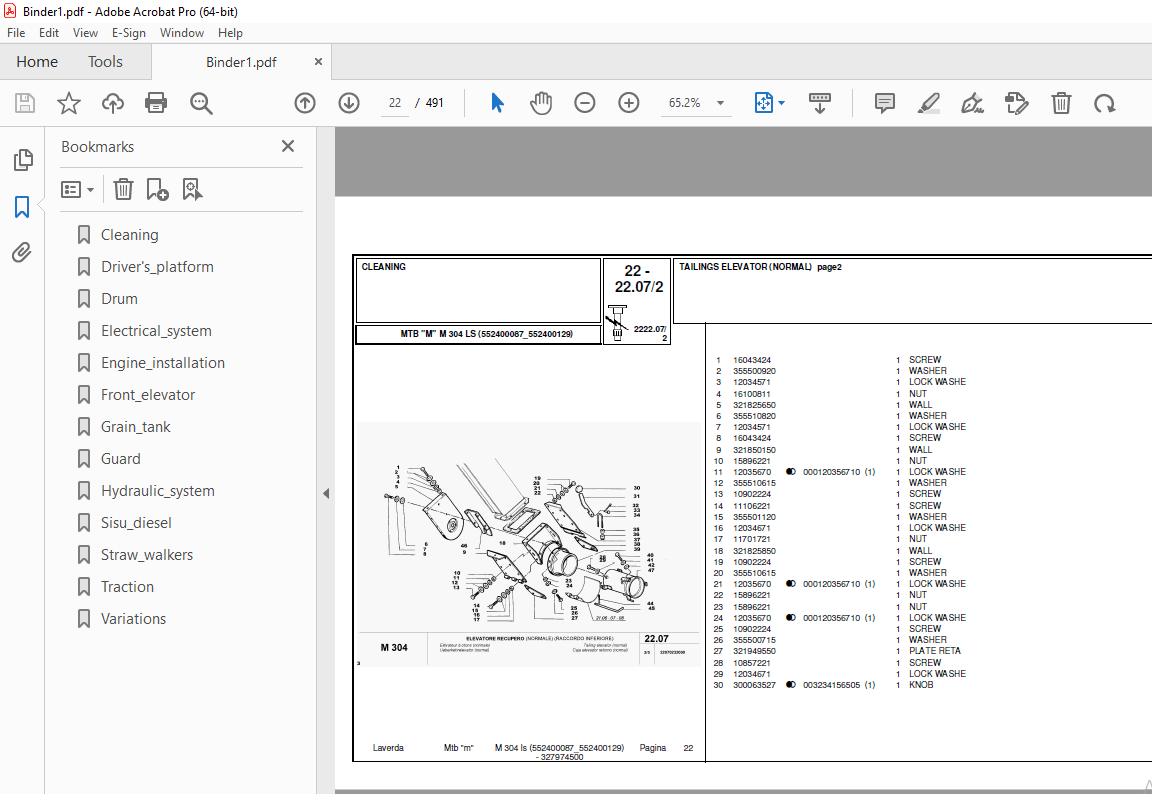Close the Binder1.pdf tab
The image size is (1152, 794).
click(318, 62)
